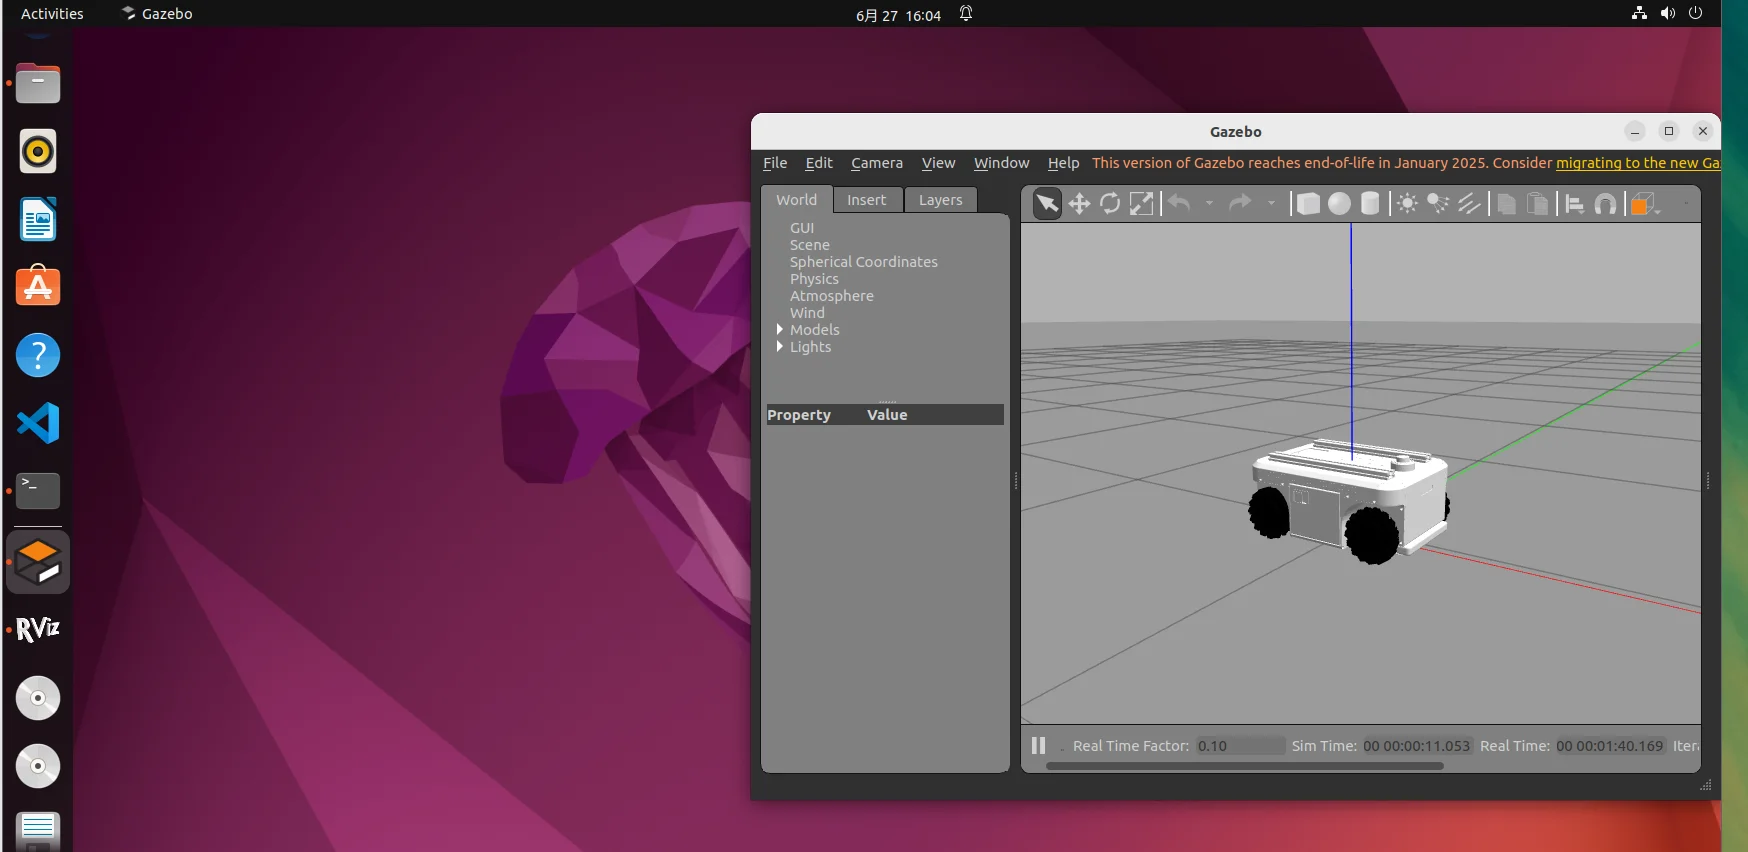Click the orange view angle cube icon
The image size is (1748, 852).
[1641, 205]
